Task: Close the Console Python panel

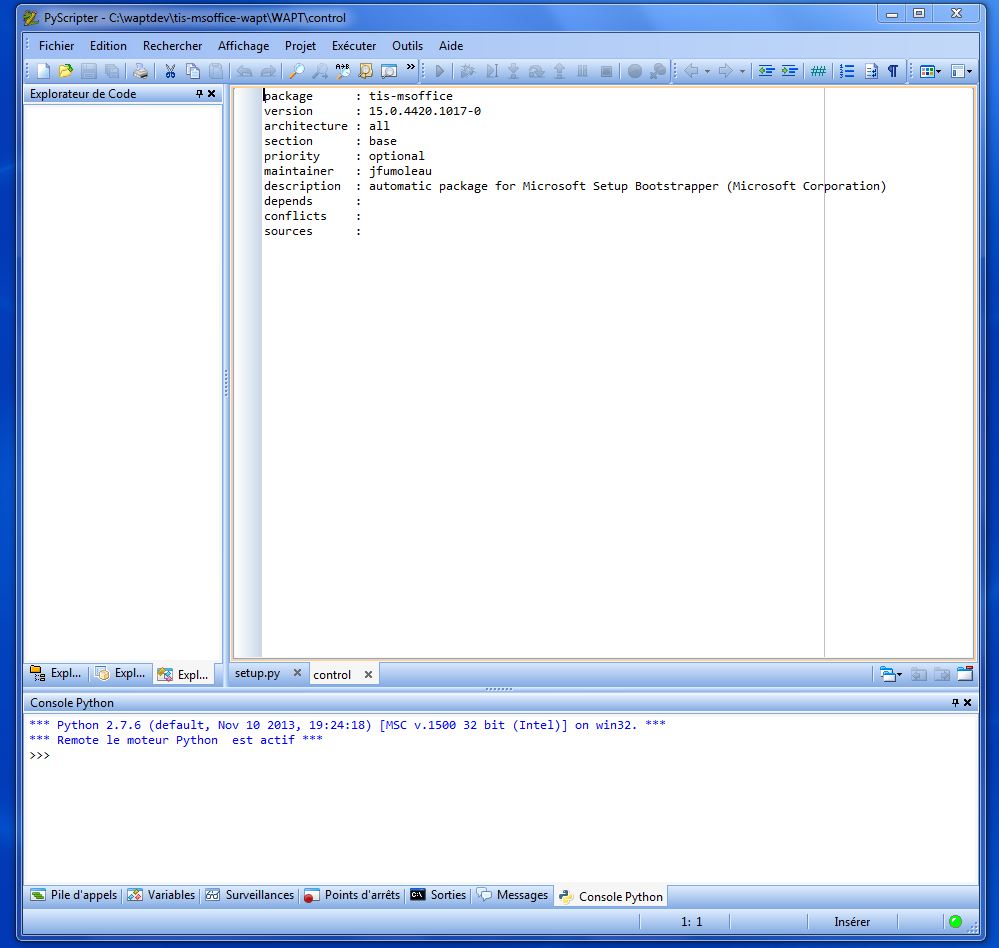Action: click(967, 702)
